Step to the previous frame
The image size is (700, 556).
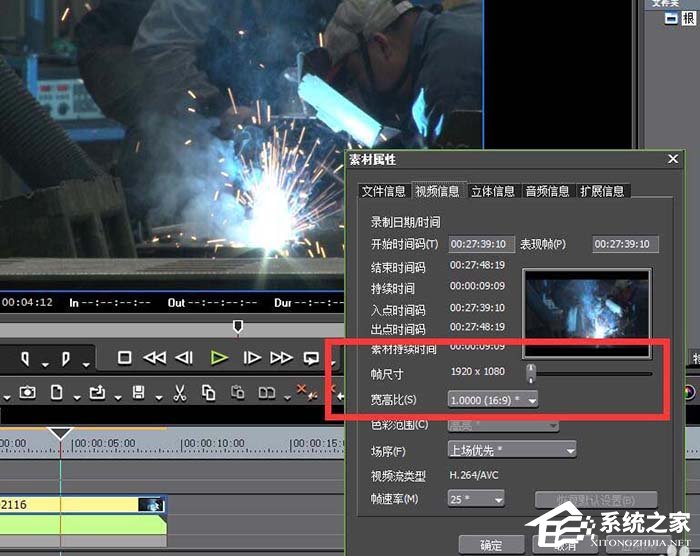(x=184, y=357)
